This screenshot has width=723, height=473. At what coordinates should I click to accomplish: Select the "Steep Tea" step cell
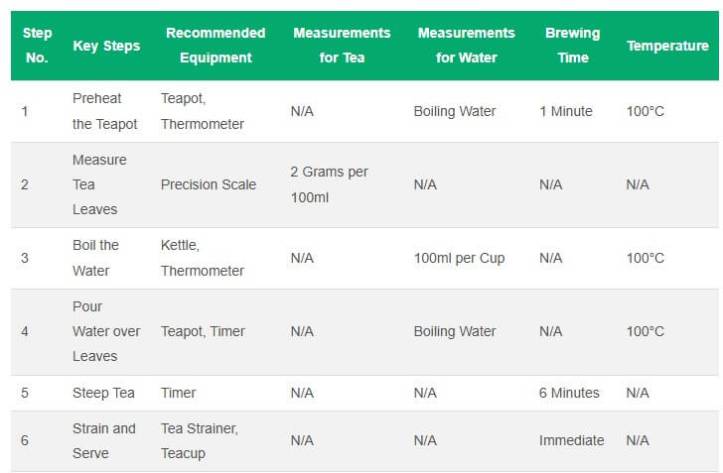[x=103, y=393]
